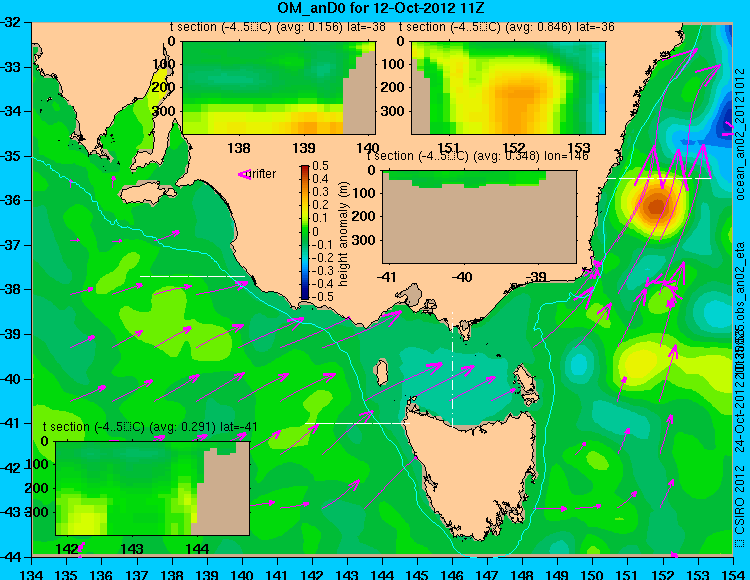Click the 't section ... lat=-38' inset title
The width and height of the screenshot is (750, 580).
point(277,27)
